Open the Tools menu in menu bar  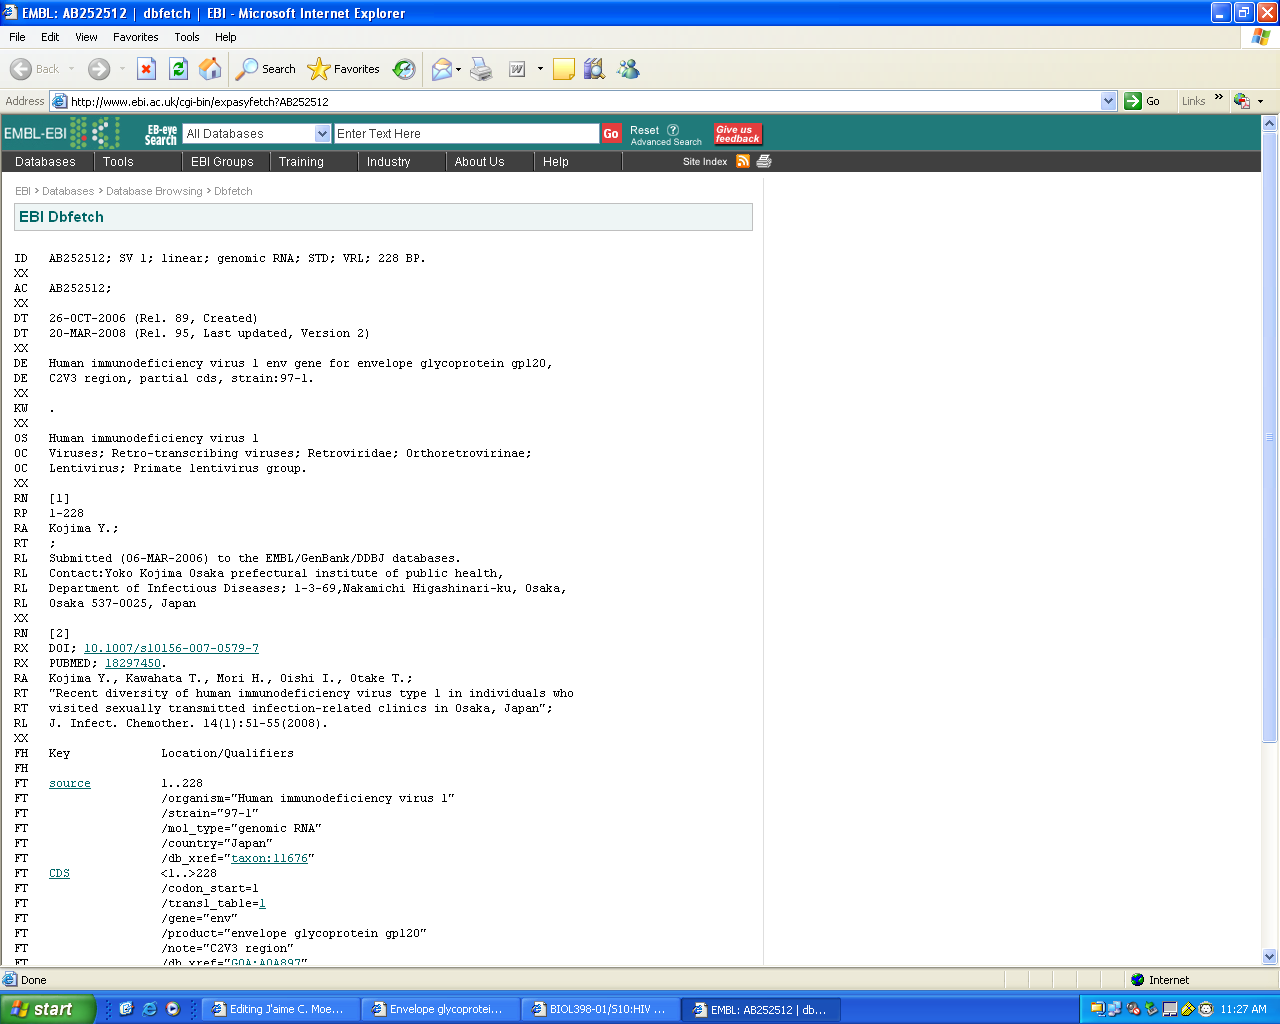tap(186, 37)
